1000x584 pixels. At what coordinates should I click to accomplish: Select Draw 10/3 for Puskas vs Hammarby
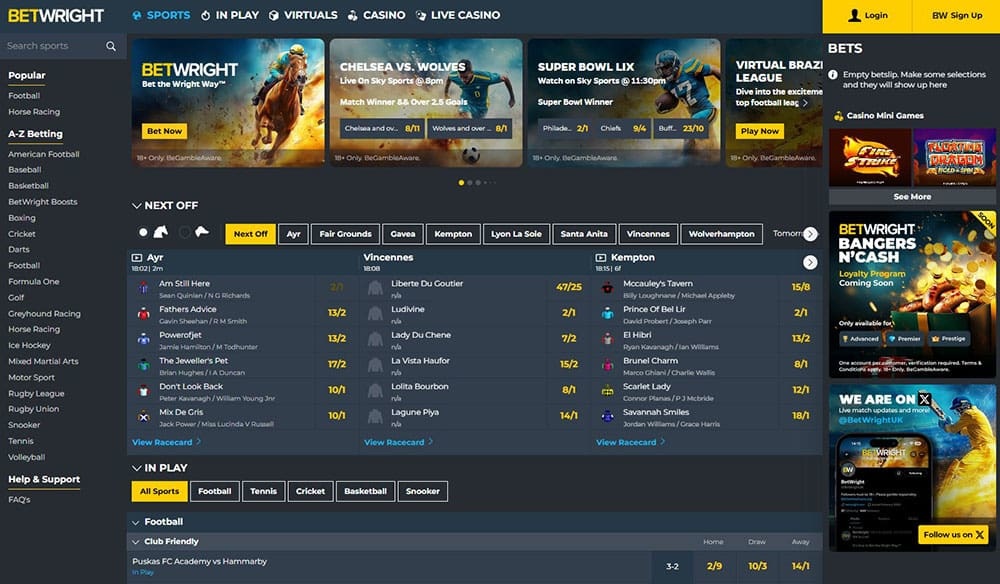point(757,566)
